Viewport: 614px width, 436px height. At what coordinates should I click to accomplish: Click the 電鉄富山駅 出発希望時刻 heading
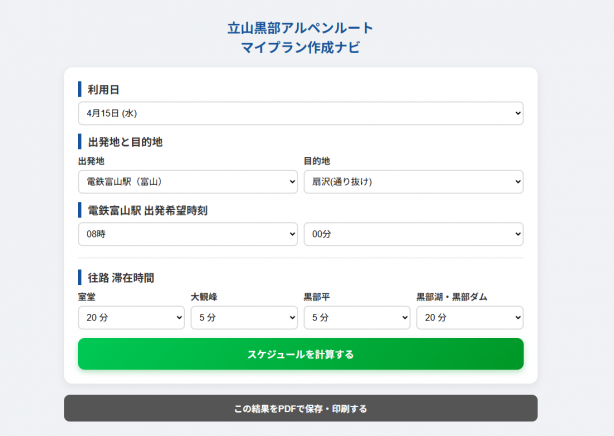[147, 210]
